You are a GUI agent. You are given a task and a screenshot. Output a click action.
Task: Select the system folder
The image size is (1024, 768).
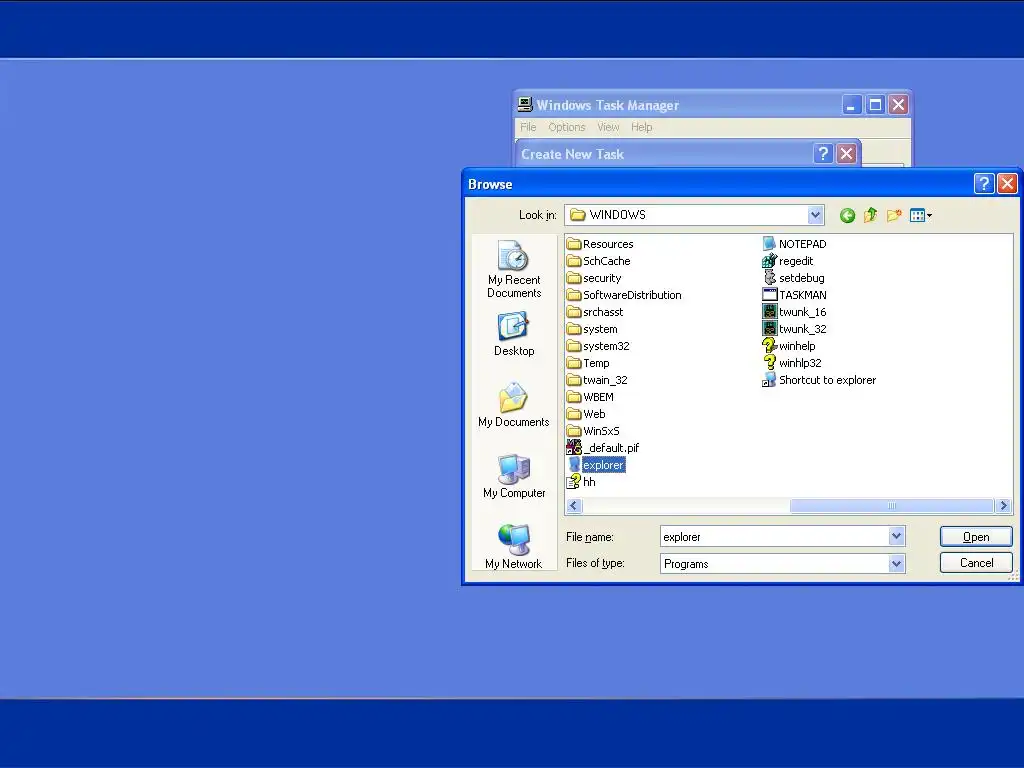coord(592,328)
